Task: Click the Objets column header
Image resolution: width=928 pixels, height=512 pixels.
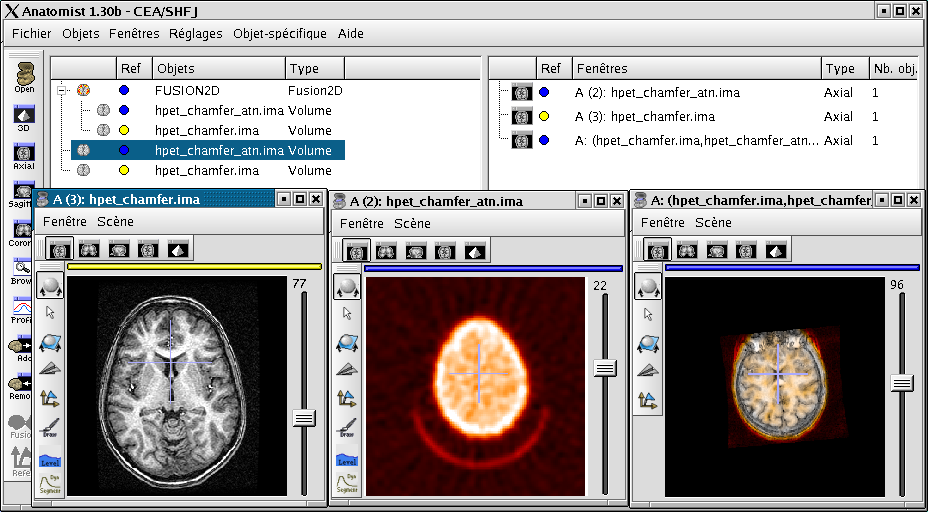Action: (176, 68)
